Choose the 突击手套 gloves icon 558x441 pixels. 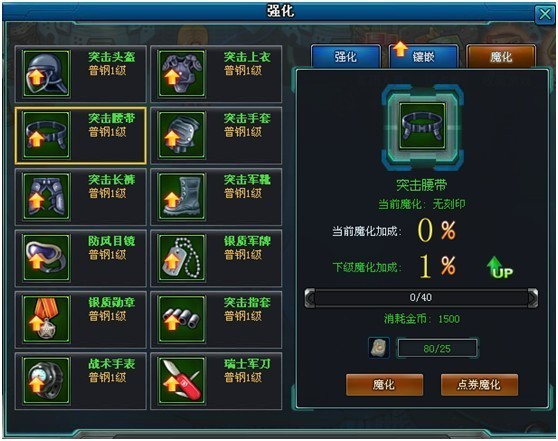point(182,135)
